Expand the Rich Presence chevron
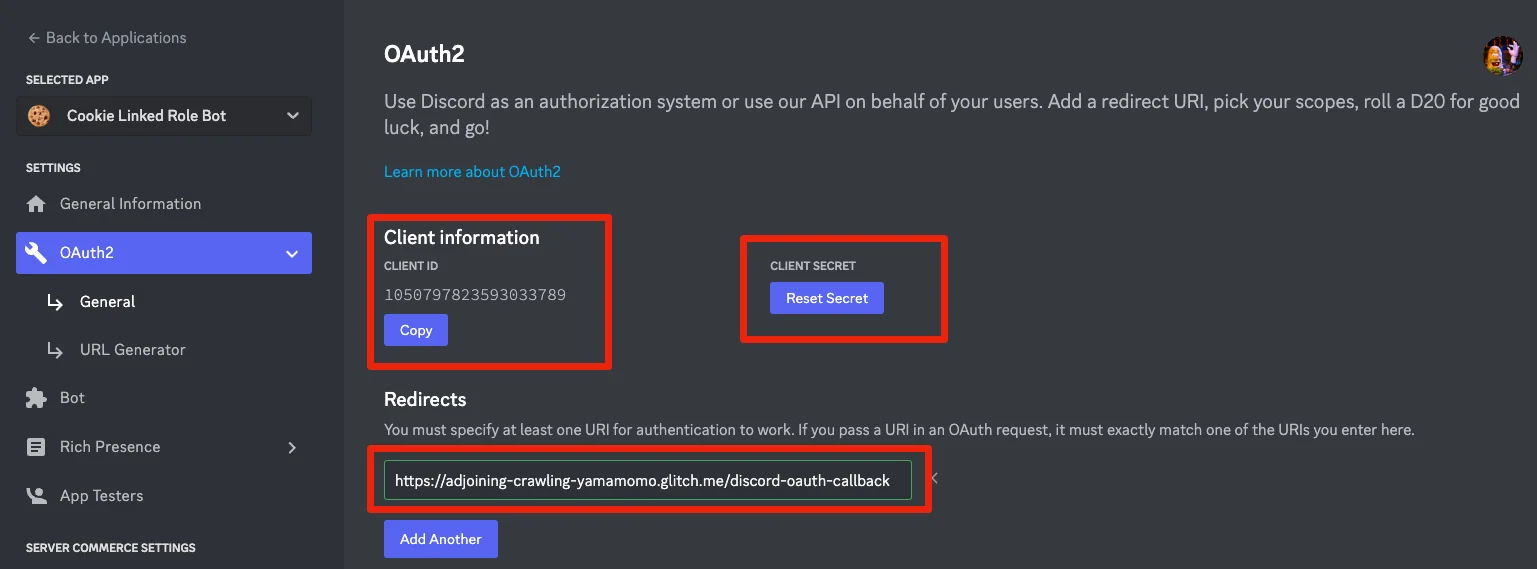The width and height of the screenshot is (1537, 569). click(x=292, y=447)
